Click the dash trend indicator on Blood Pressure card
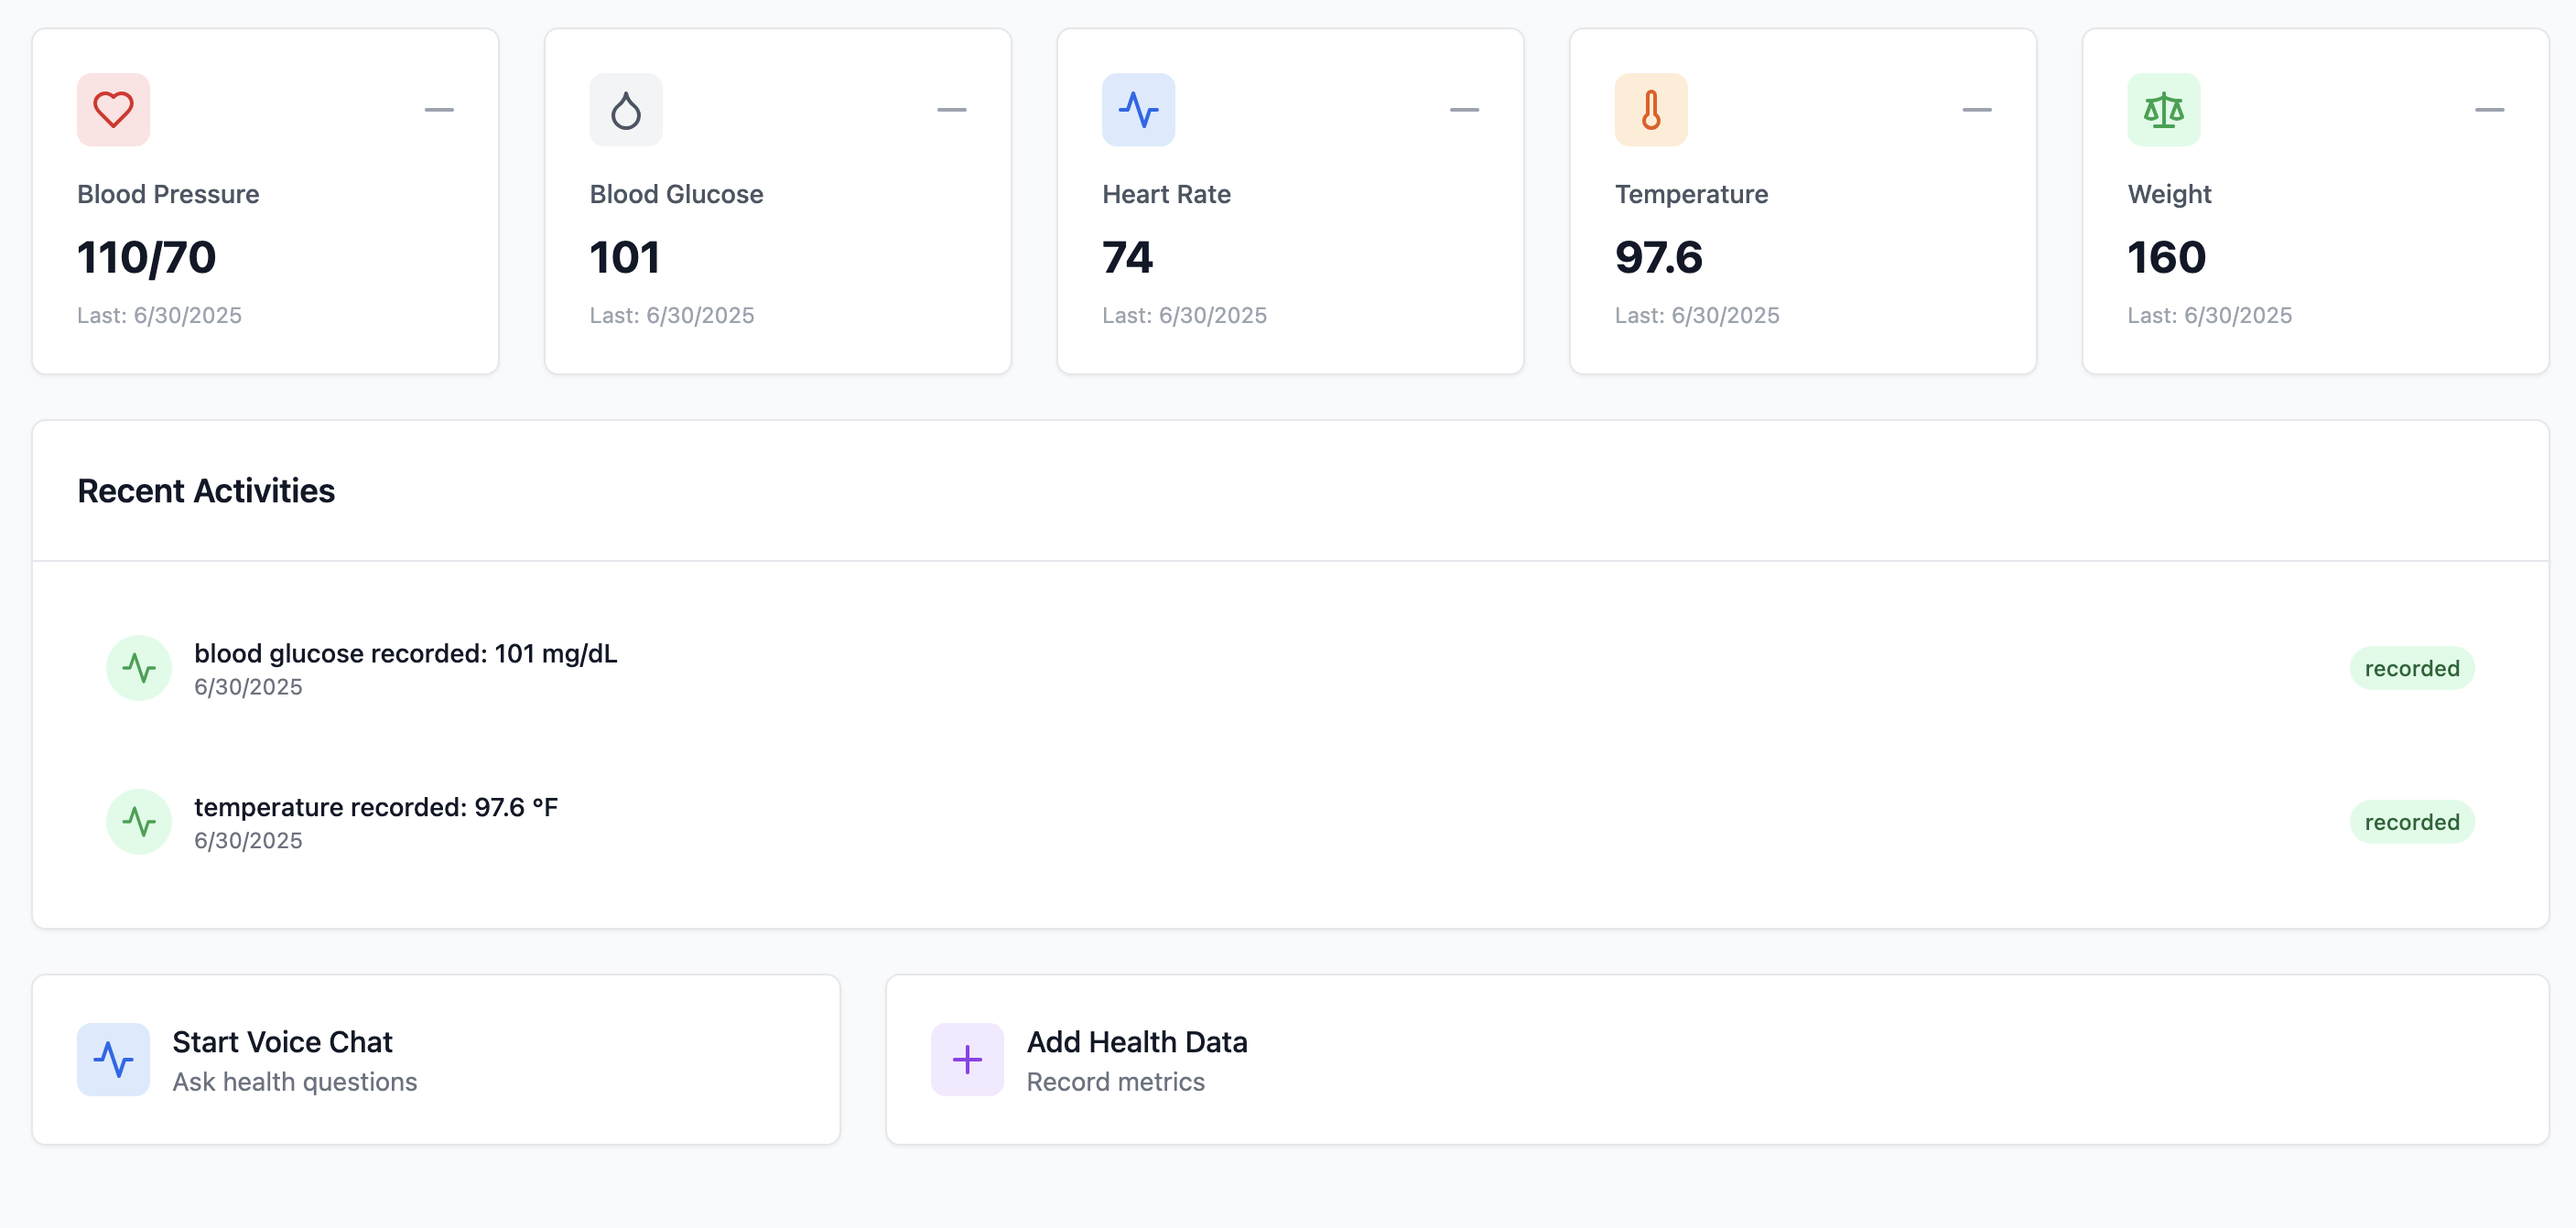The height and width of the screenshot is (1228, 2576). (439, 110)
